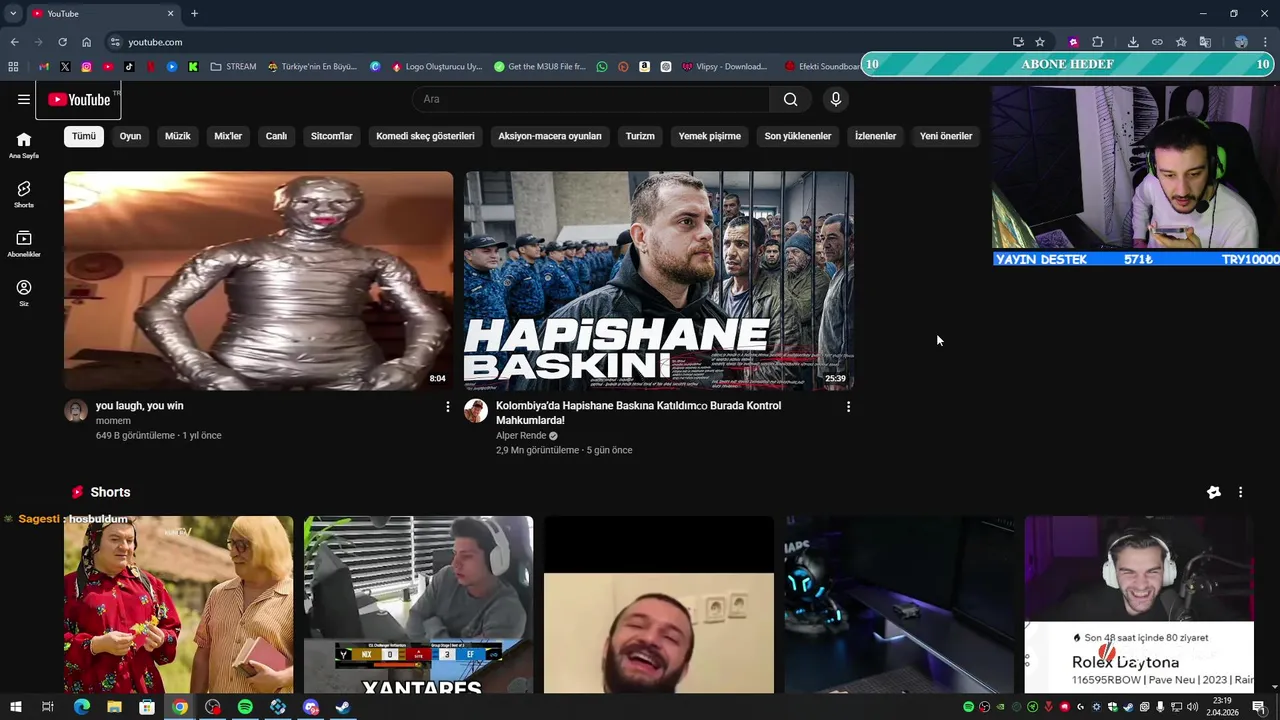Image resolution: width=1280 pixels, height=720 pixels.
Task: Open the STREAM bookmarks folder
Action: click(233, 67)
